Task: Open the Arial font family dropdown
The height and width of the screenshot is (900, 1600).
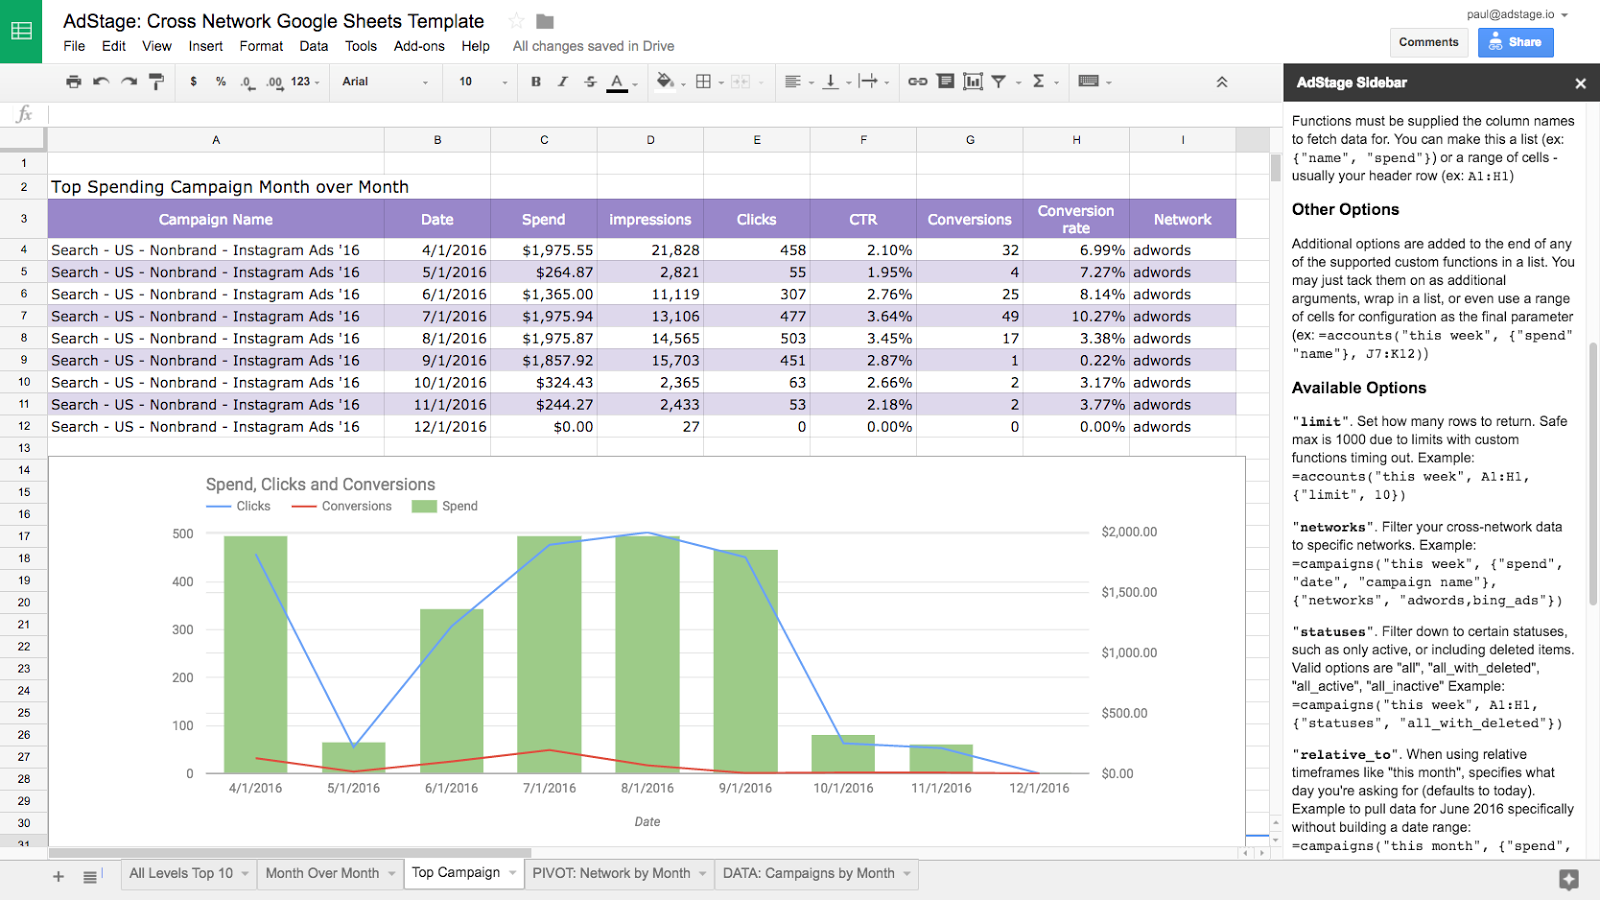Action: pos(384,82)
